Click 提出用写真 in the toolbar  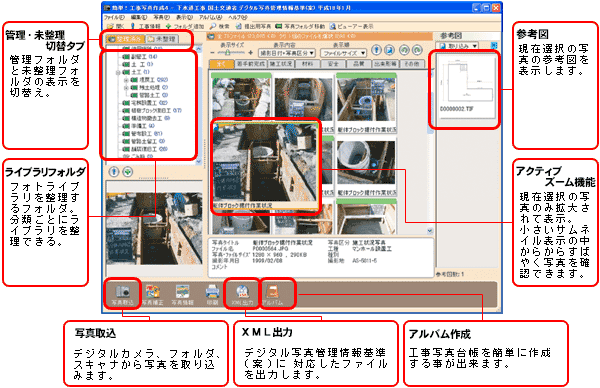pyautogui.click(x=253, y=26)
